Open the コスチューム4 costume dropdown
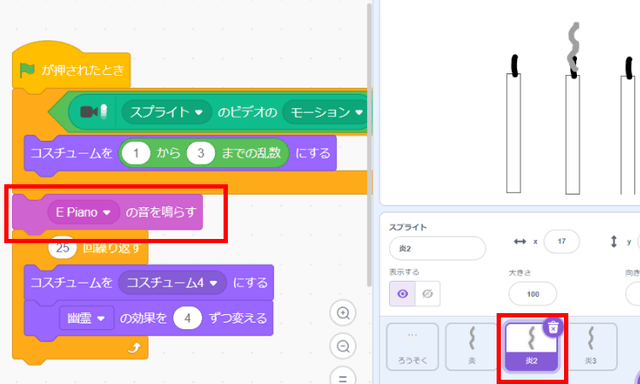Screen dimensions: 640x384 pyautogui.click(x=172, y=283)
